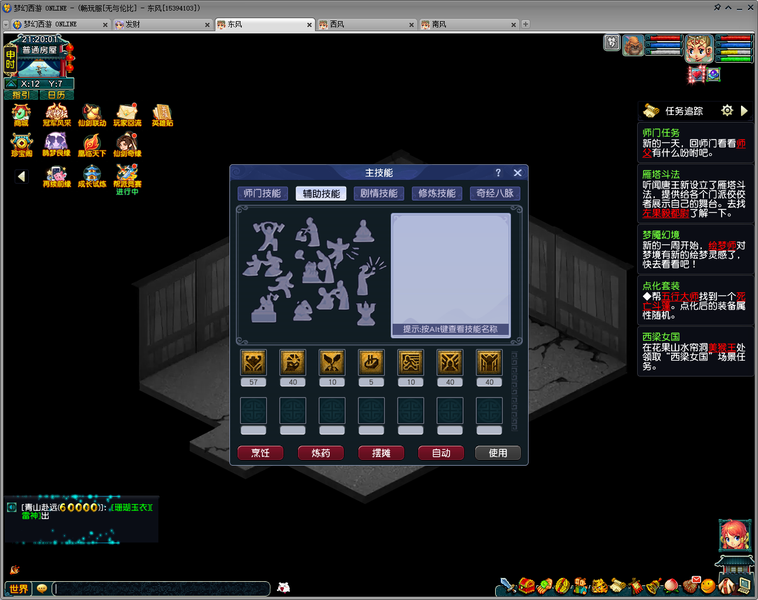Select the skill icon with level 57
The height and width of the screenshot is (600, 758).
click(x=254, y=363)
